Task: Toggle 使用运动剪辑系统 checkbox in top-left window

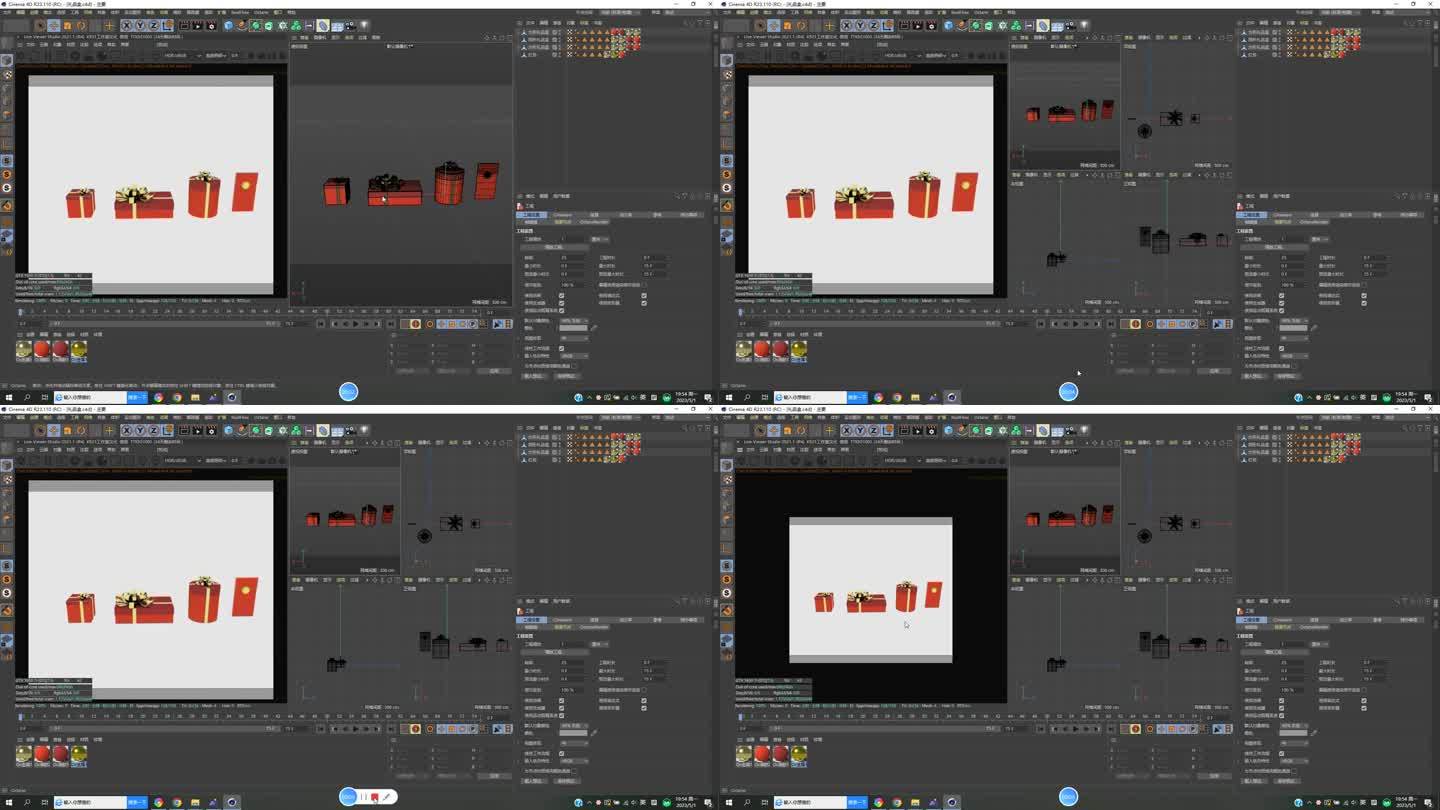Action: pyautogui.click(x=561, y=310)
